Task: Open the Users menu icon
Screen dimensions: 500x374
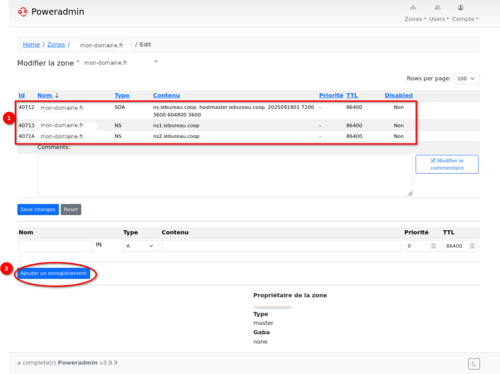Action: click(x=437, y=7)
